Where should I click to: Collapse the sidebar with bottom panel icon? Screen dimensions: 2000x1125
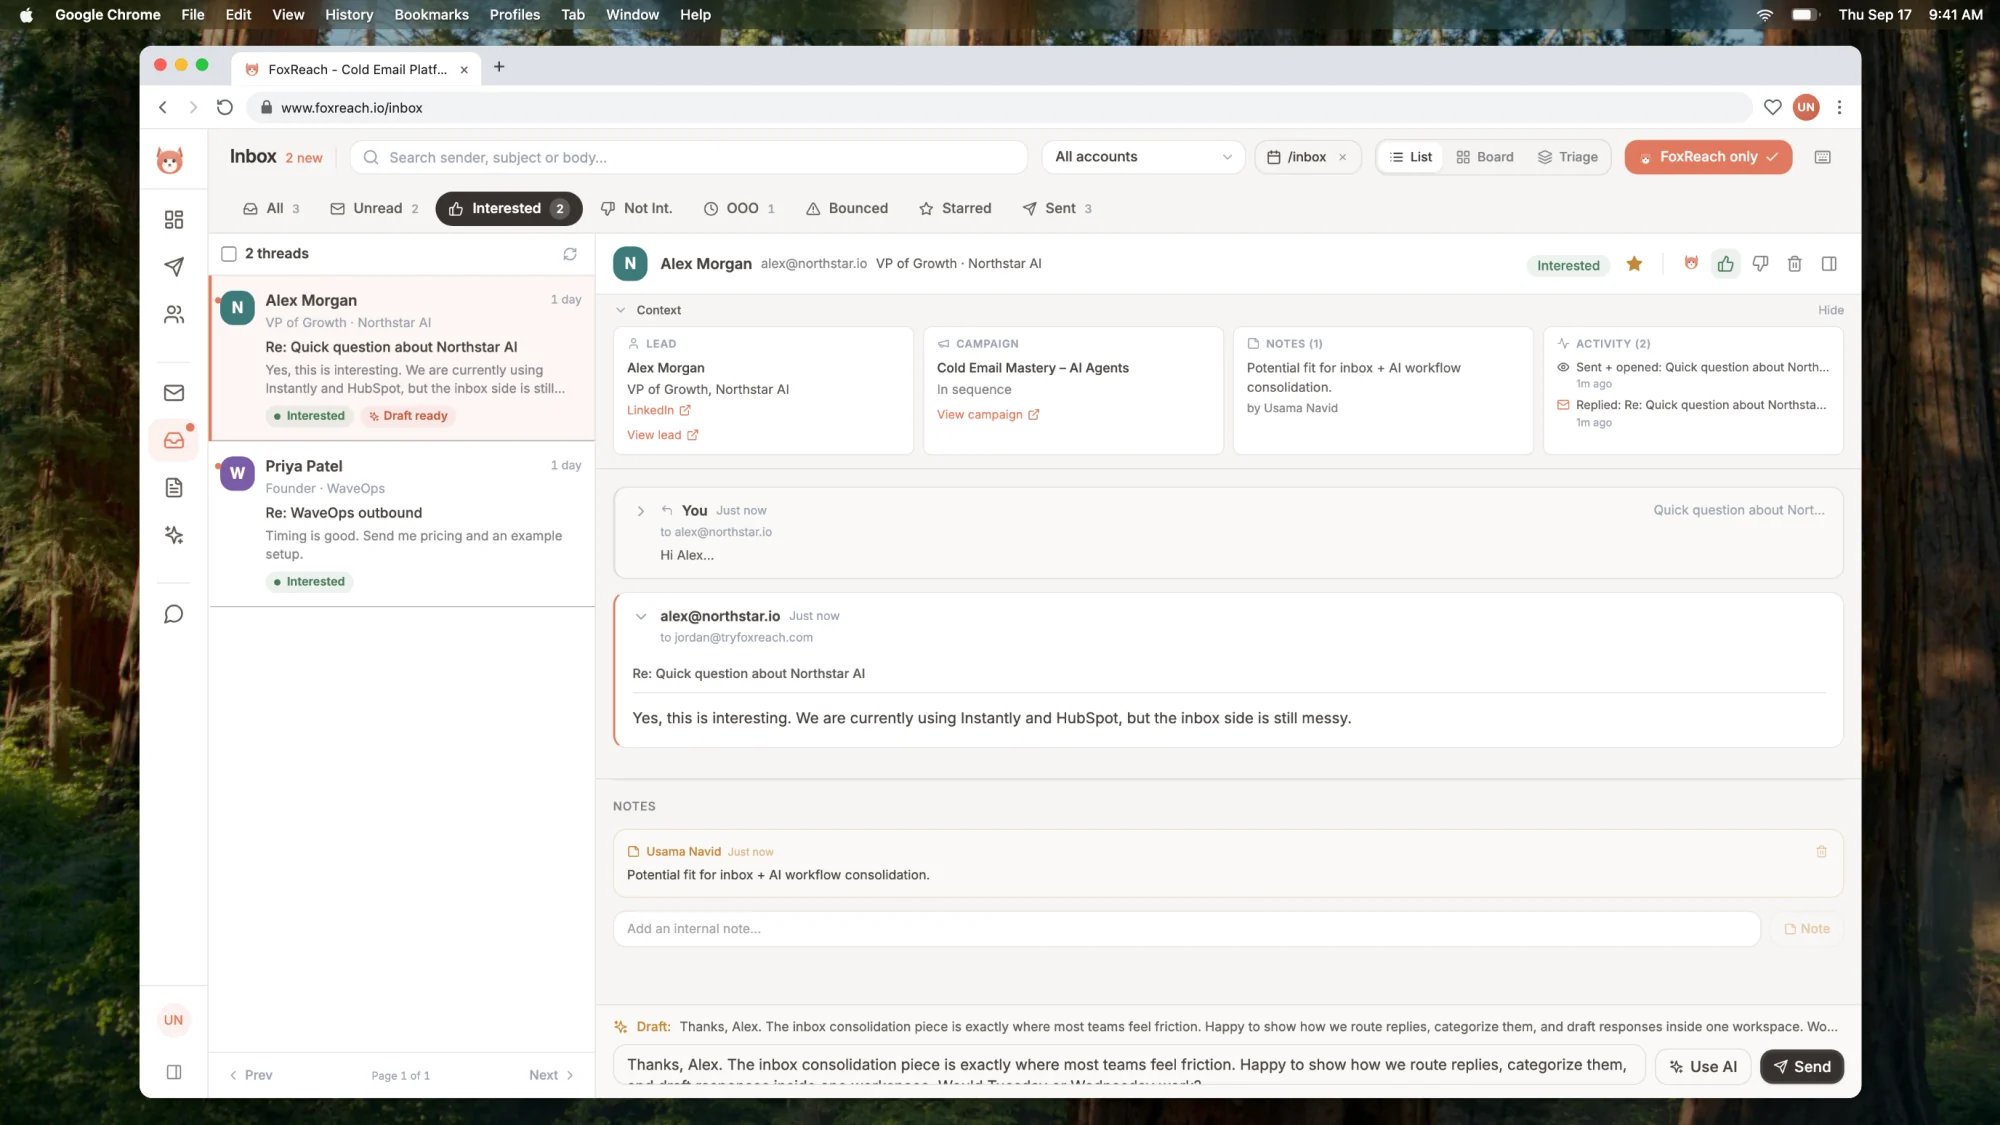pyautogui.click(x=173, y=1072)
